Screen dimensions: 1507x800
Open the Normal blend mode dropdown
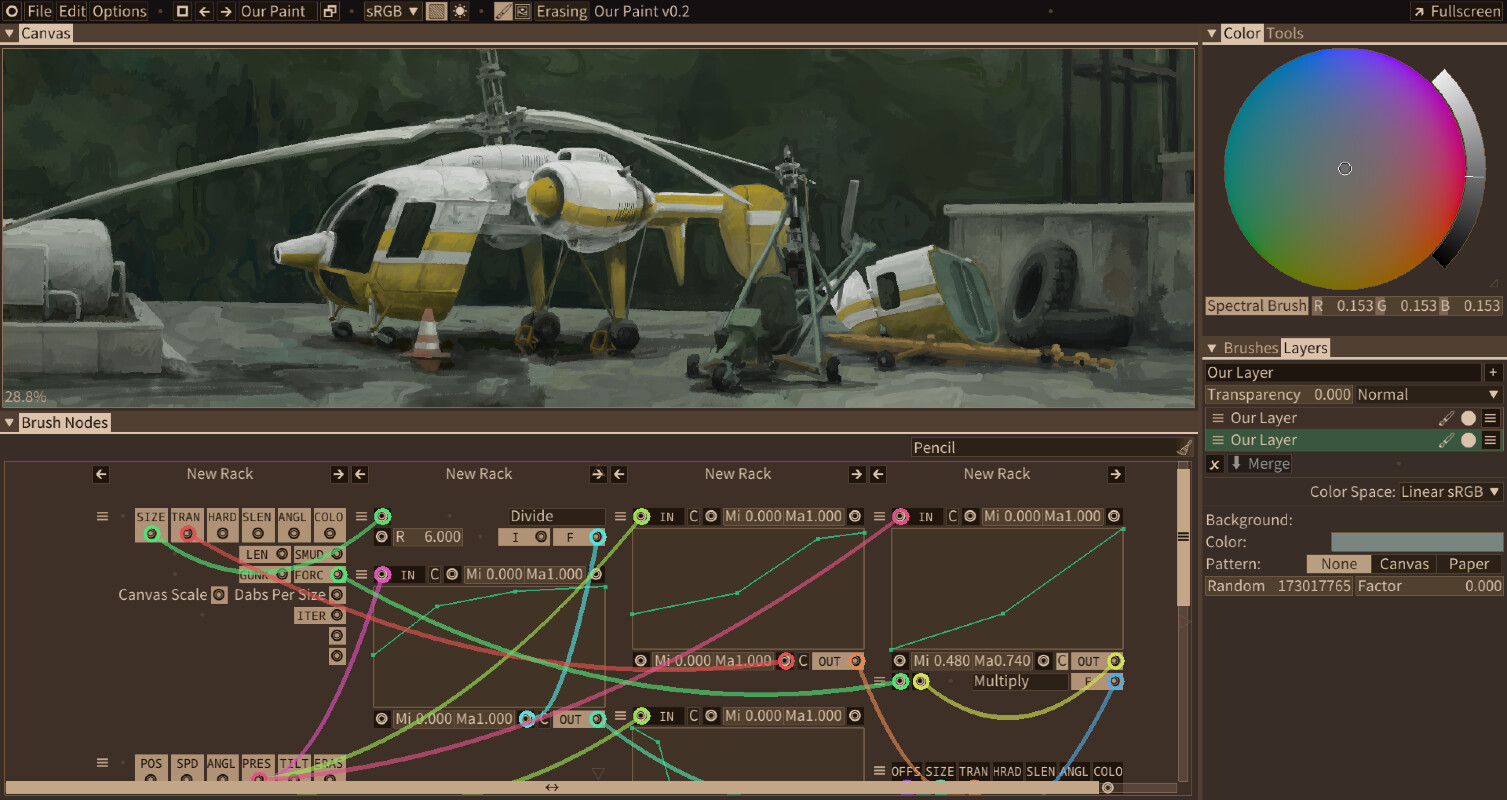click(x=1429, y=395)
